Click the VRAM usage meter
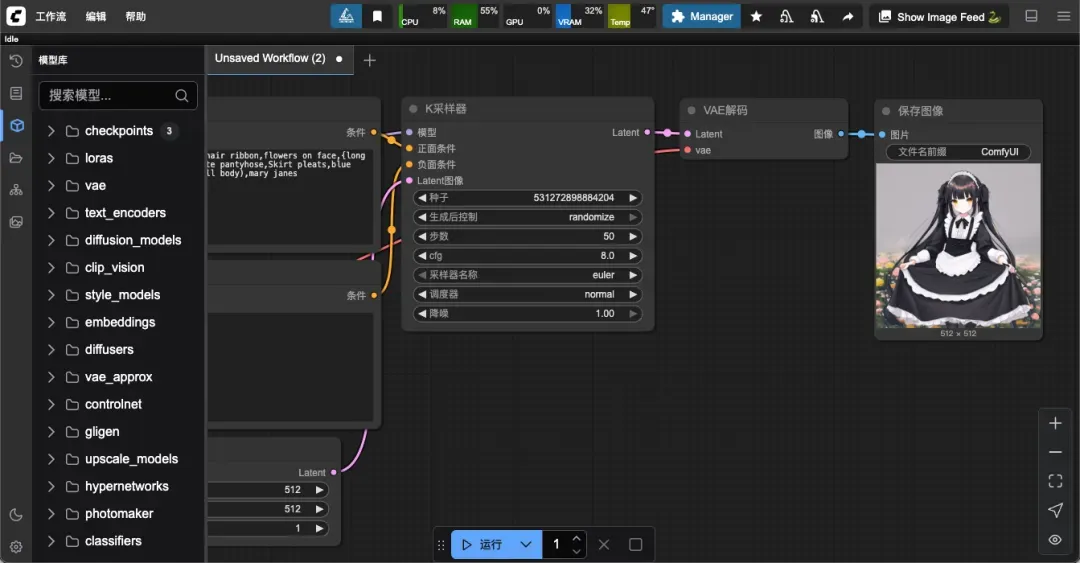Screen dimensions: 1080x563 pos(579,16)
